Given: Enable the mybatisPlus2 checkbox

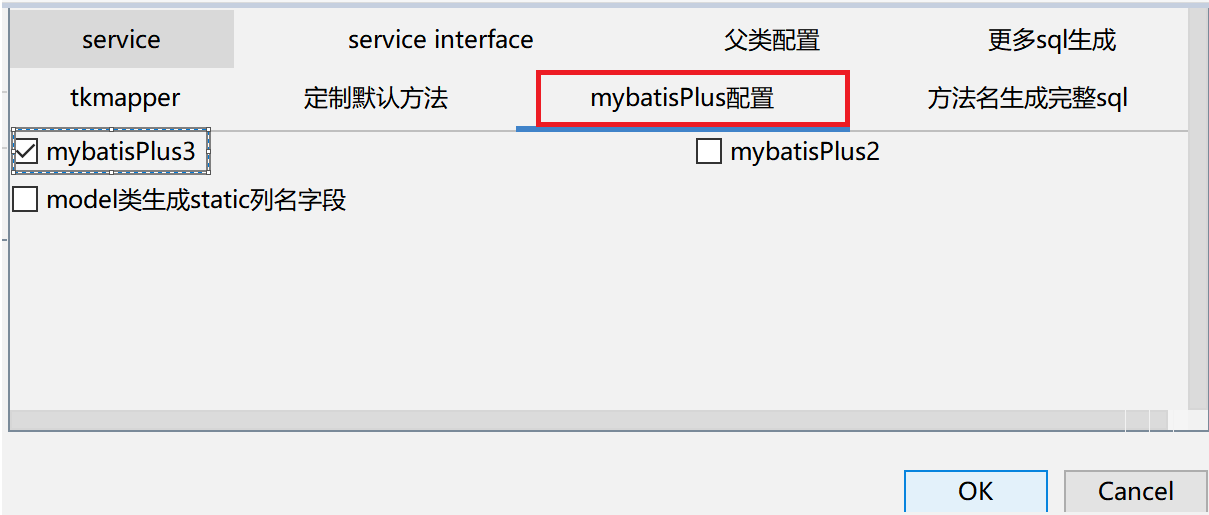Looking at the screenshot, I should (x=709, y=152).
